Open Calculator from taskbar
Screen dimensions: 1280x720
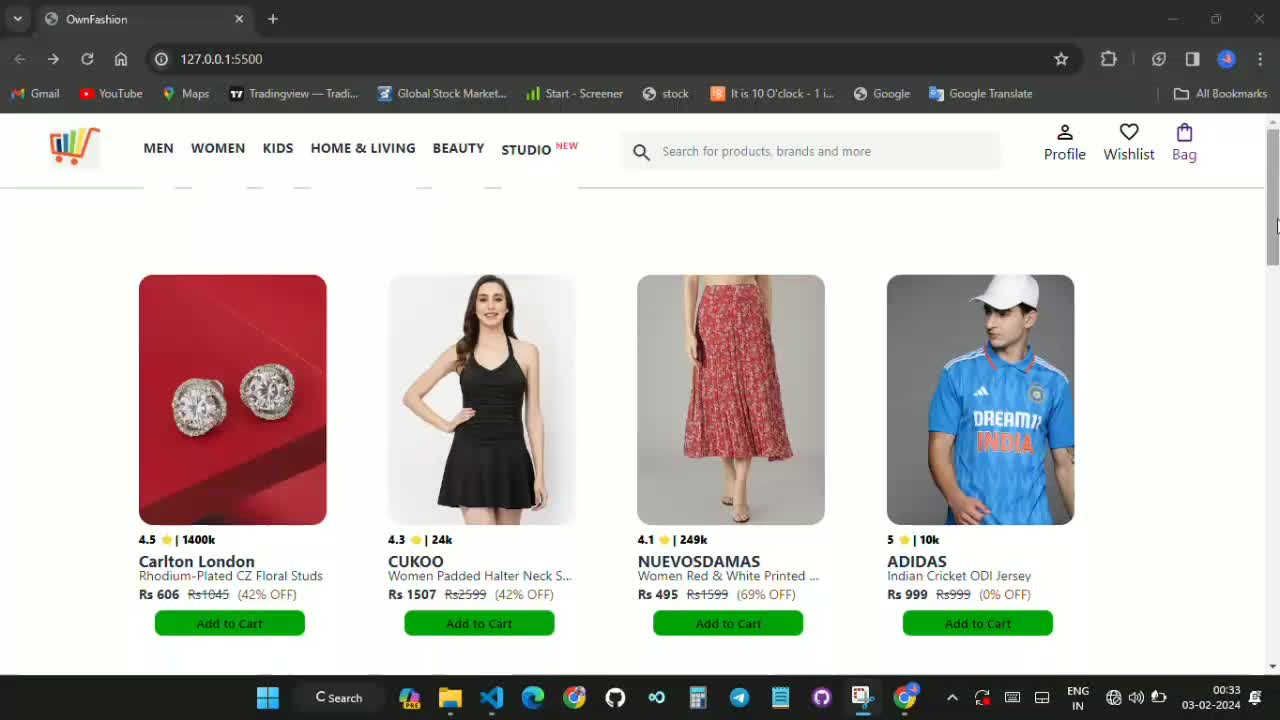698,698
